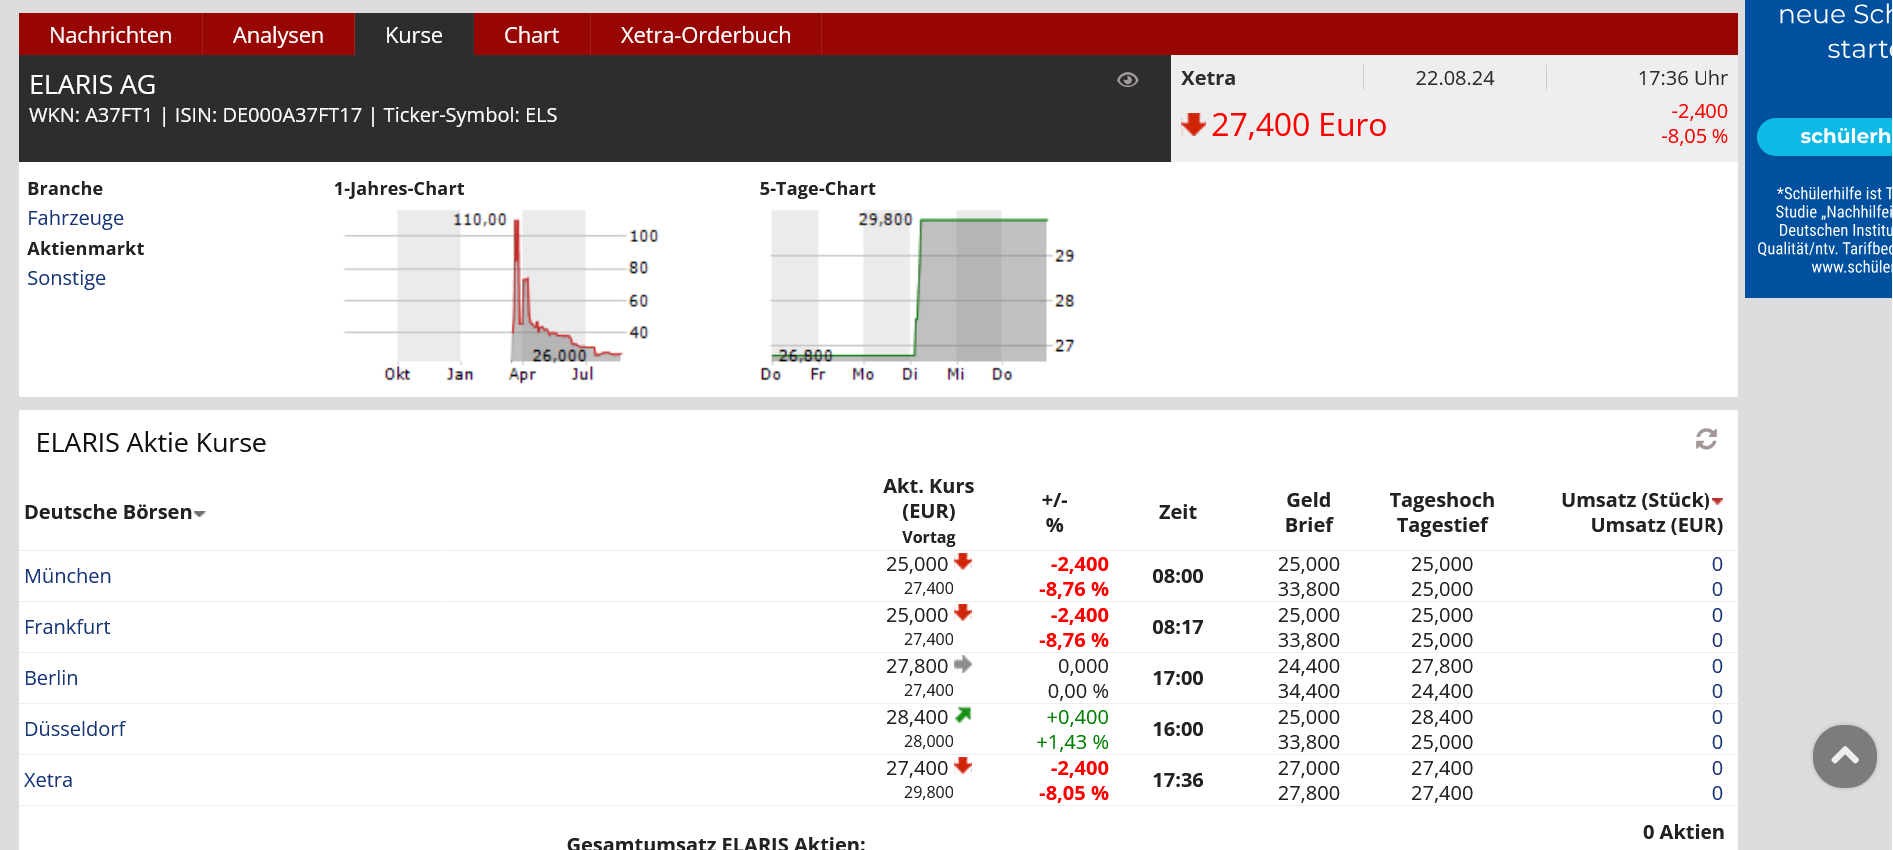Switch to the Xetra-Orderbuch tab
The height and width of the screenshot is (850, 1893).
[x=705, y=35]
